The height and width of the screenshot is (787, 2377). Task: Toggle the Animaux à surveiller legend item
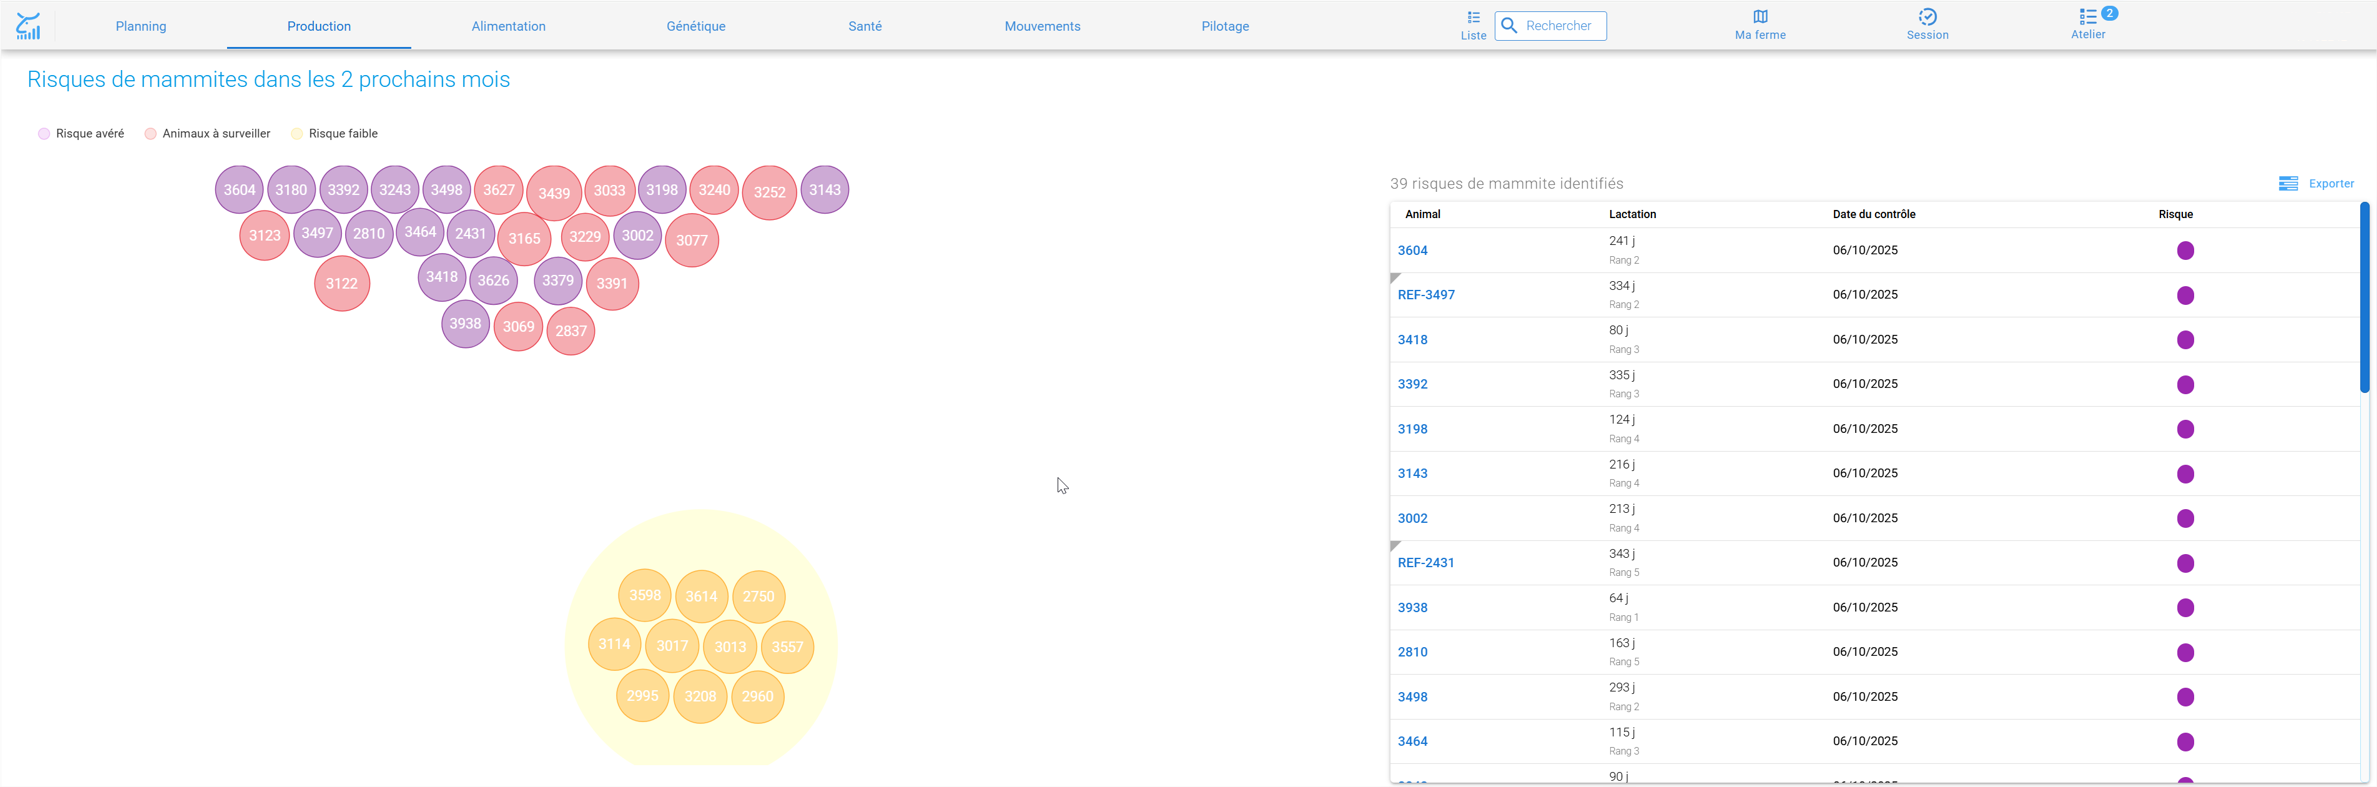coord(207,134)
